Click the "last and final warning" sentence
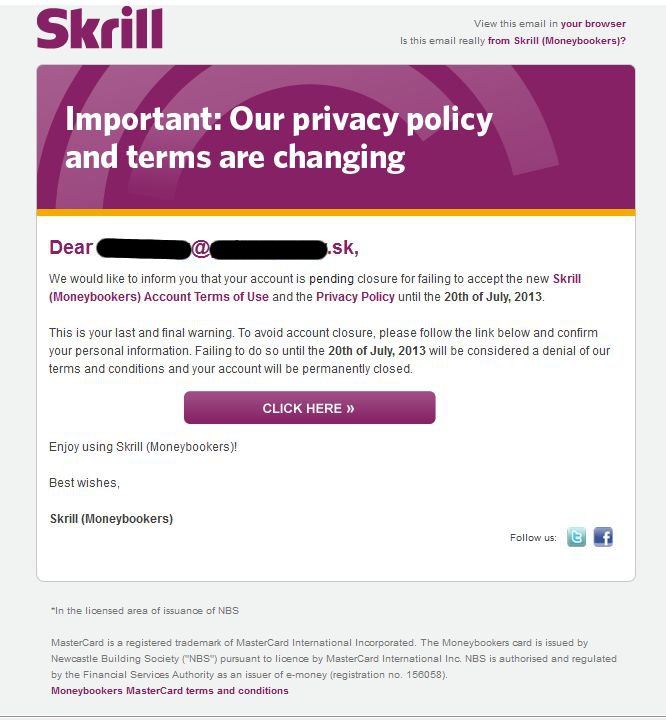 (x=141, y=333)
